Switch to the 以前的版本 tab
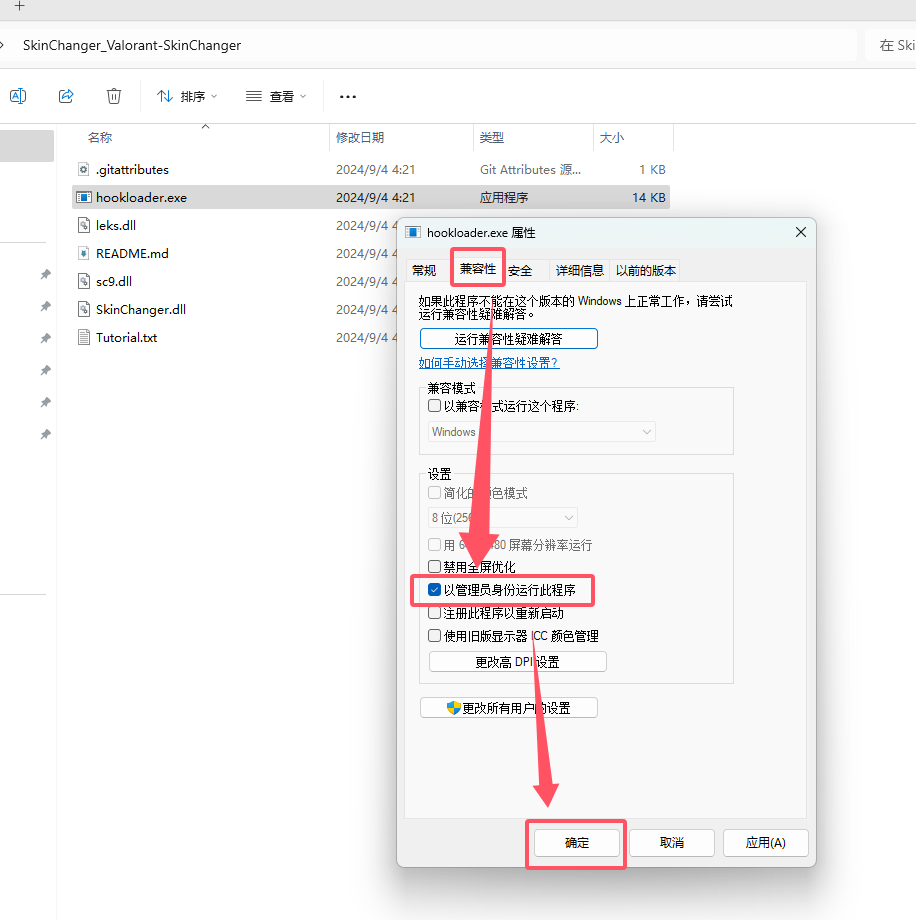 point(645,270)
